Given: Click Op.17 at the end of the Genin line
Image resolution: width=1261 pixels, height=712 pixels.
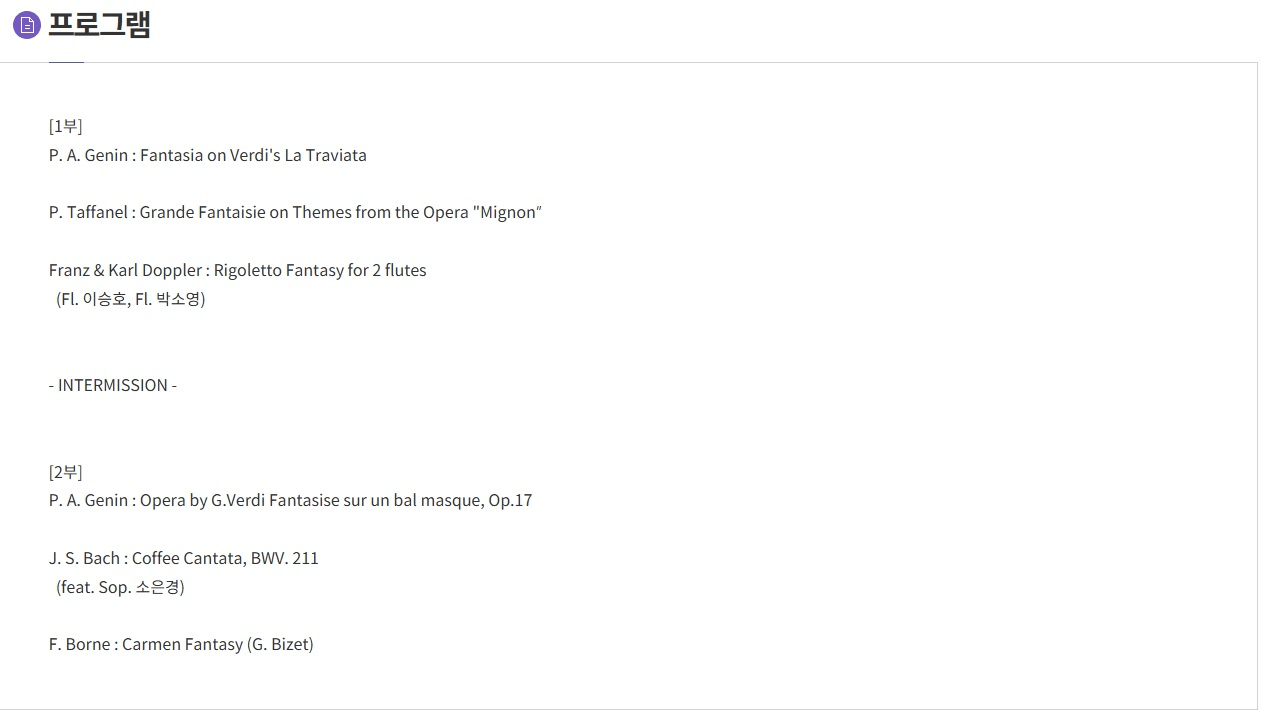Looking at the screenshot, I should point(510,500).
